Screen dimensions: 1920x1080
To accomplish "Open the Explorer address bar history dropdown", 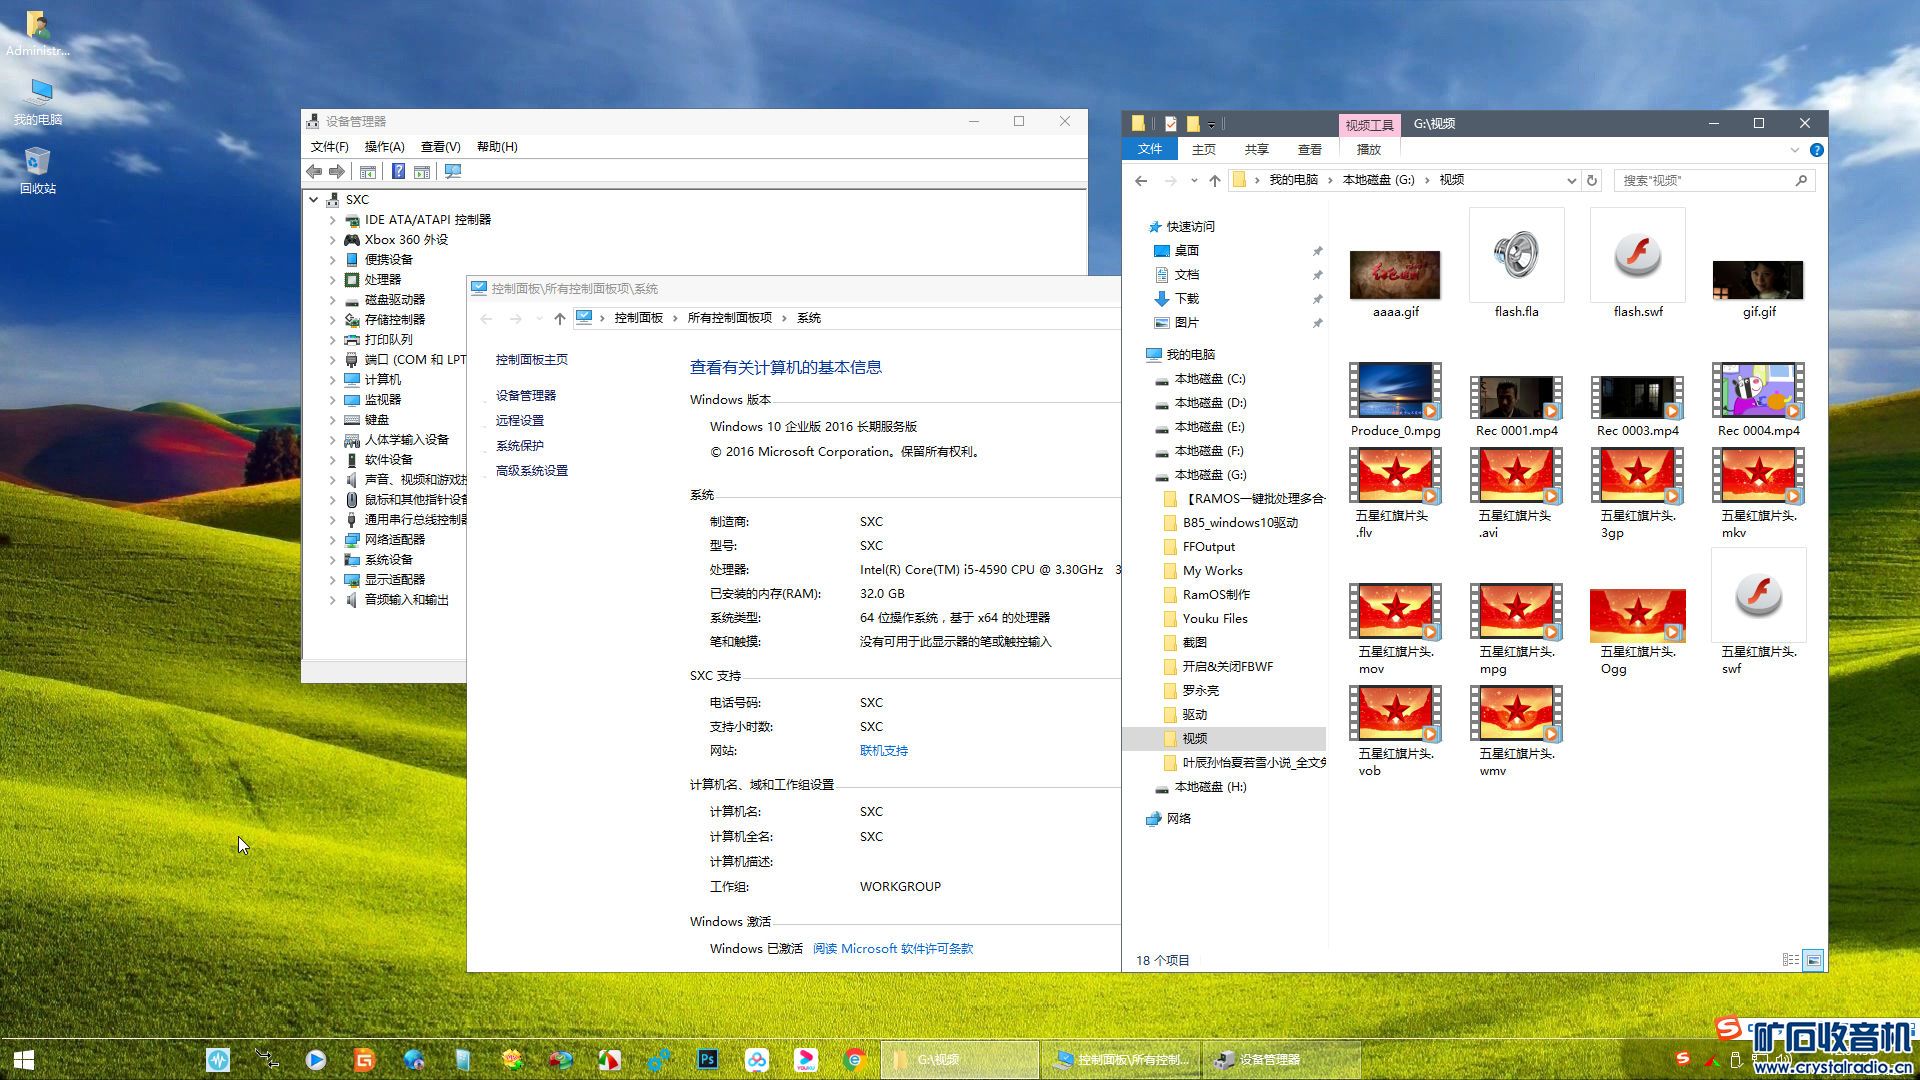I will click(x=1570, y=180).
